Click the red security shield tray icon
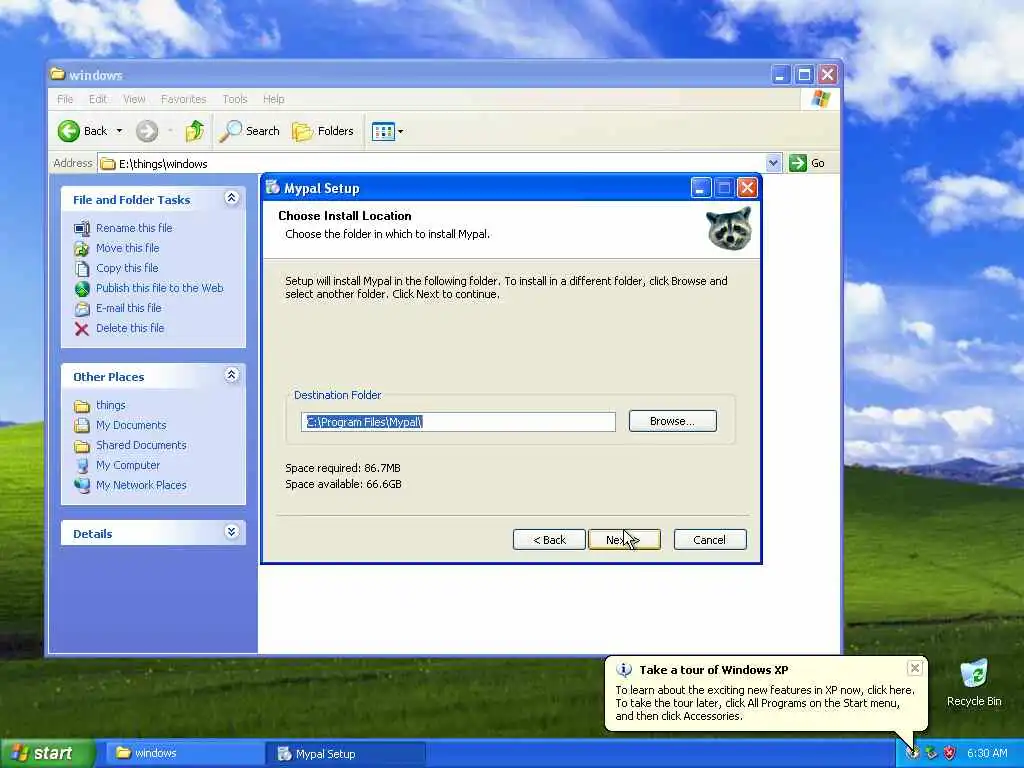Viewport: 1024px width, 768px height. click(950, 753)
